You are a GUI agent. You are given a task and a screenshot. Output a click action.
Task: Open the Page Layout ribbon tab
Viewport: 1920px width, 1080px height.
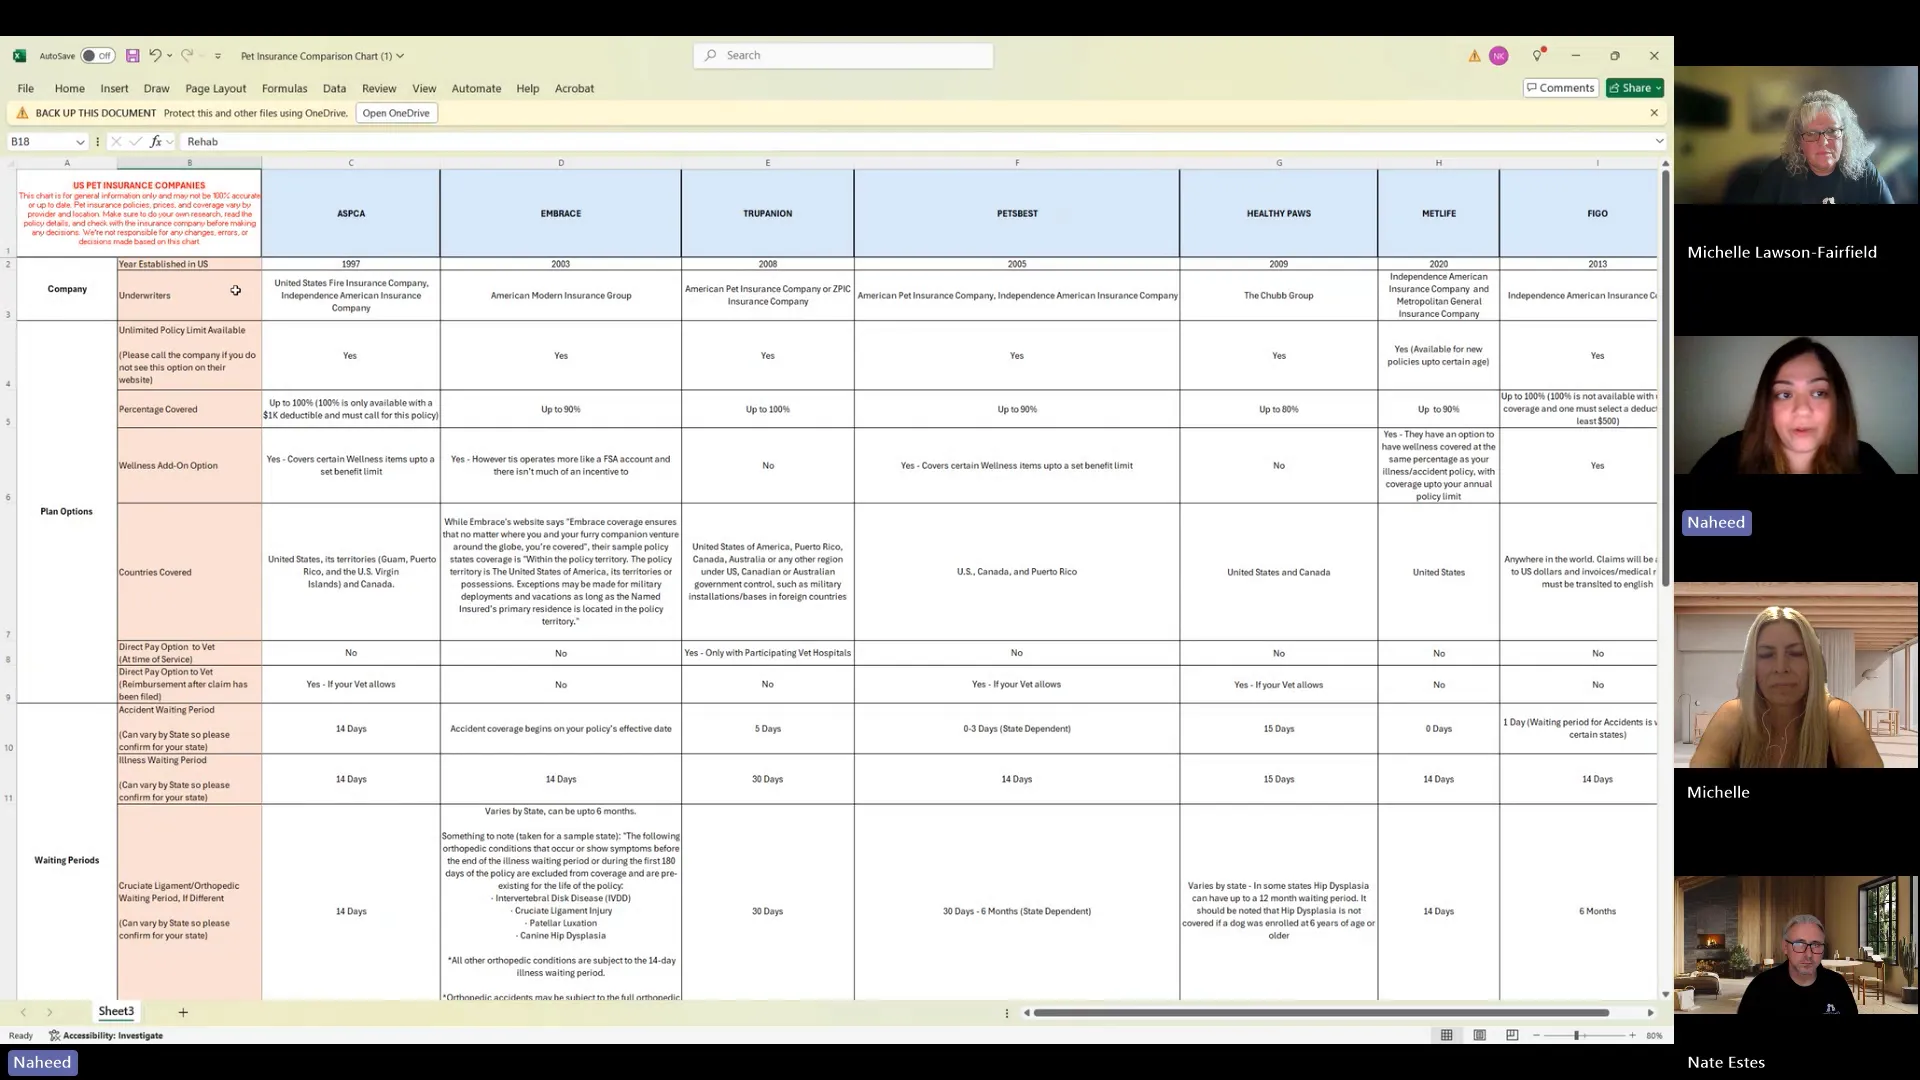(215, 88)
